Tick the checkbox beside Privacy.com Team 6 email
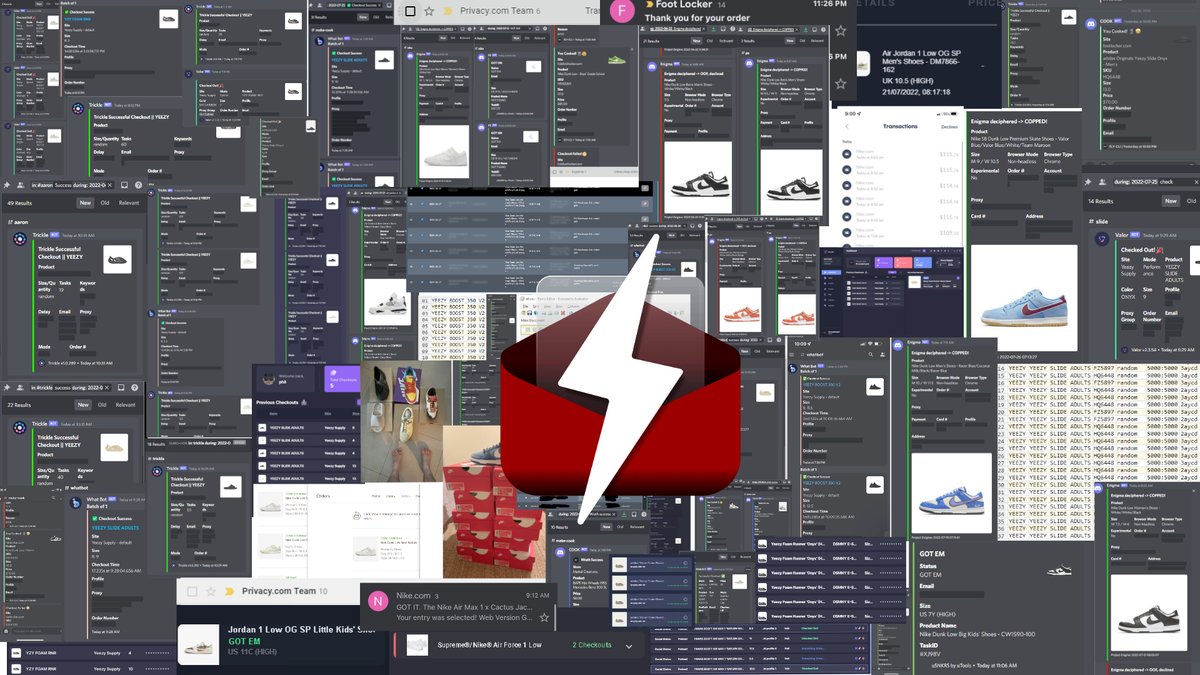The height and width of the screenshot is (675, 1200). coord(410,11)
